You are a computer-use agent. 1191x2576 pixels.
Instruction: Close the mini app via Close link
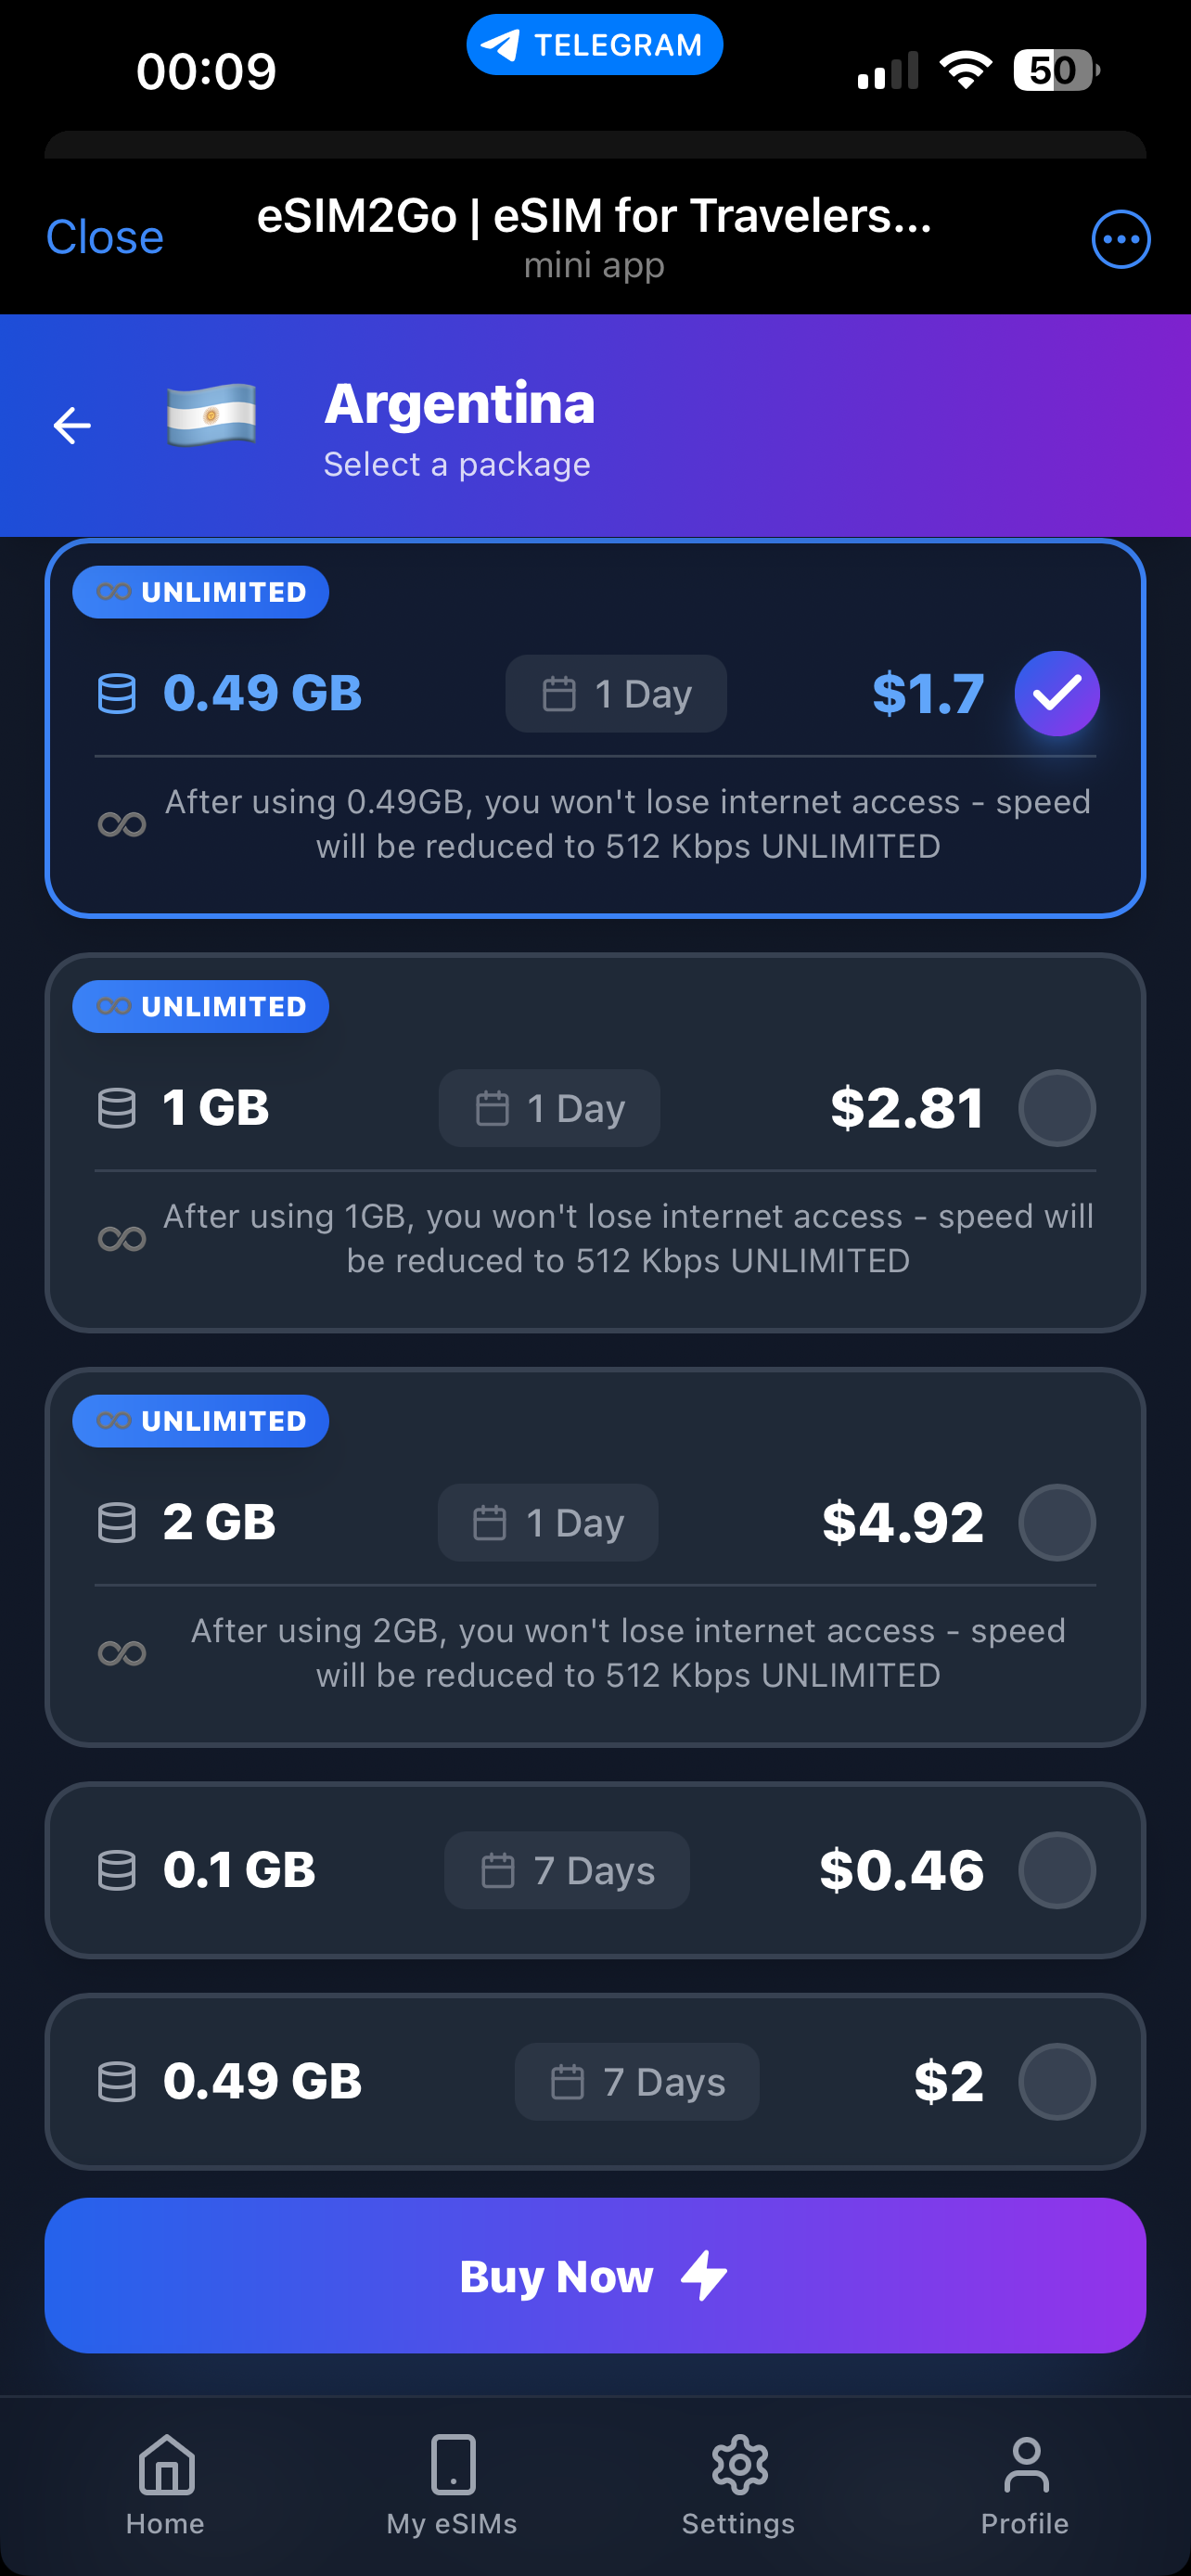pos(105,238)
